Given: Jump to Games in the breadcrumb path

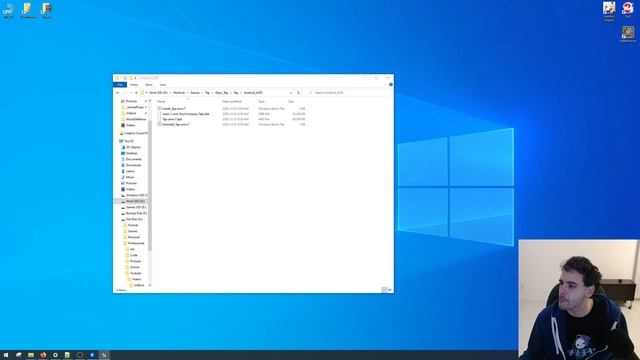Looking at the screenshot, I should pyautogui.click(x=195, y=93).
